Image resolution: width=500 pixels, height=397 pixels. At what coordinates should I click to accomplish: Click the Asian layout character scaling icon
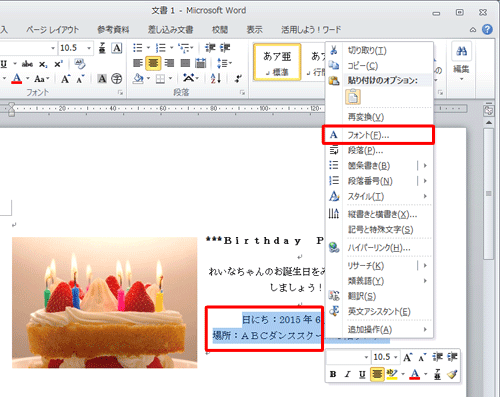tap(189, 79)
